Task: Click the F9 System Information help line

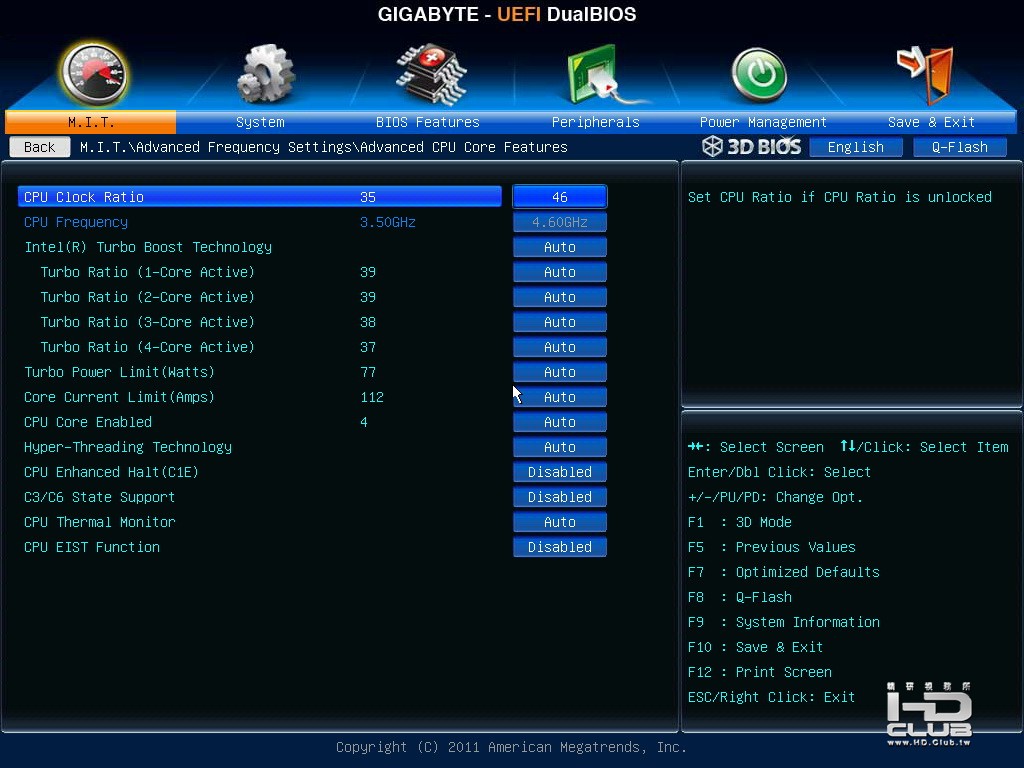Action: click(784, 622)
